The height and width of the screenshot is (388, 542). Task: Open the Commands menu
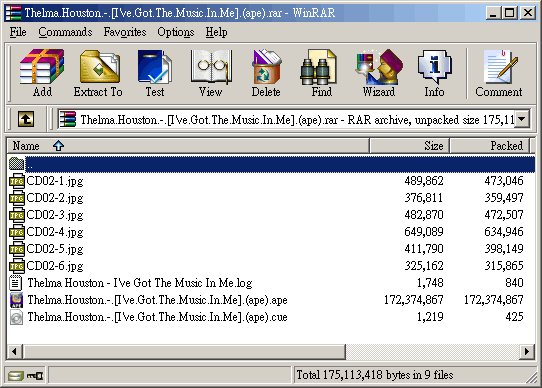pyautogui.click(x=65, y=32)
